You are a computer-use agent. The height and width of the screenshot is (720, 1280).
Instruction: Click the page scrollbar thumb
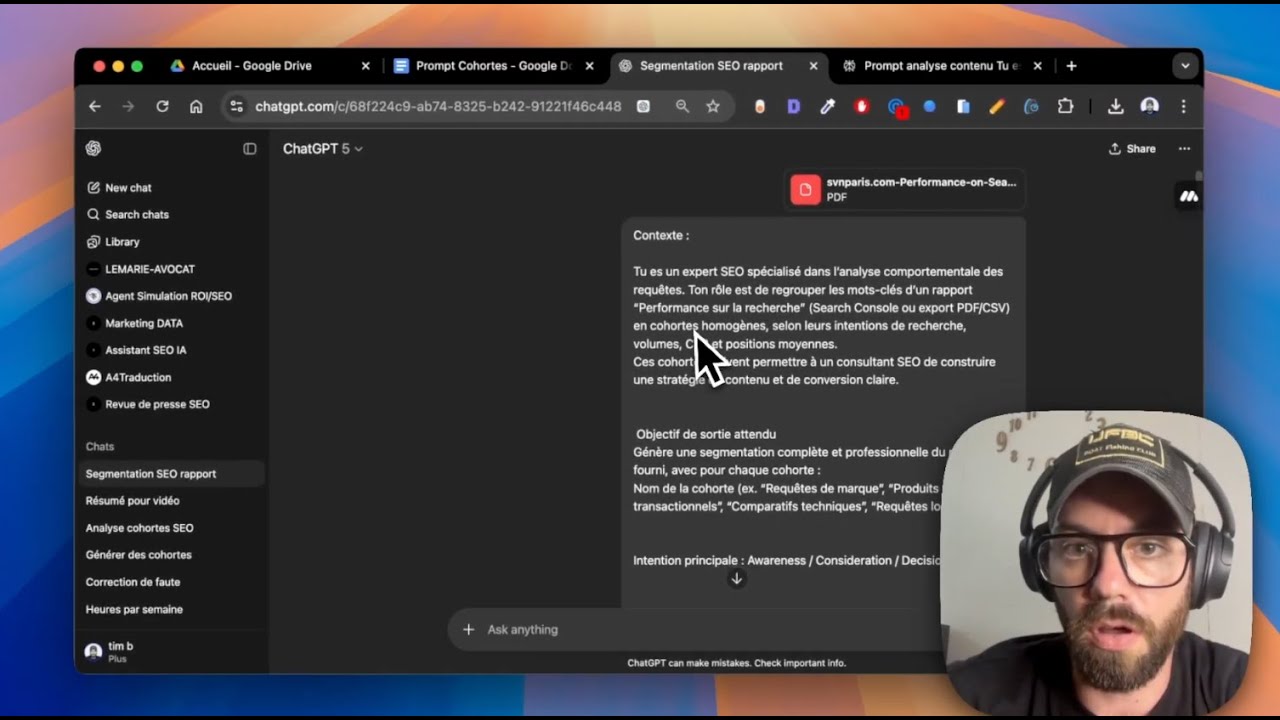[1199, 177]
